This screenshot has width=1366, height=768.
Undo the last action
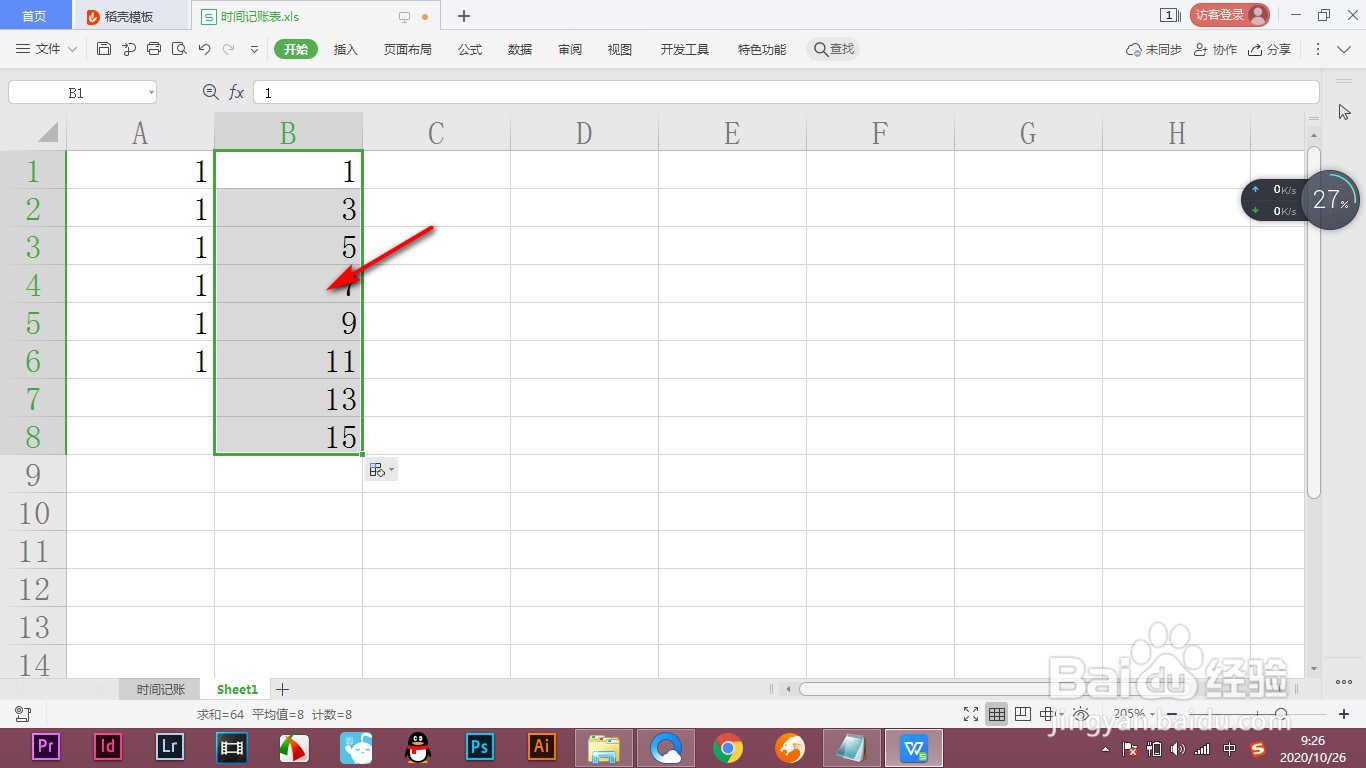tap(204, 49)
